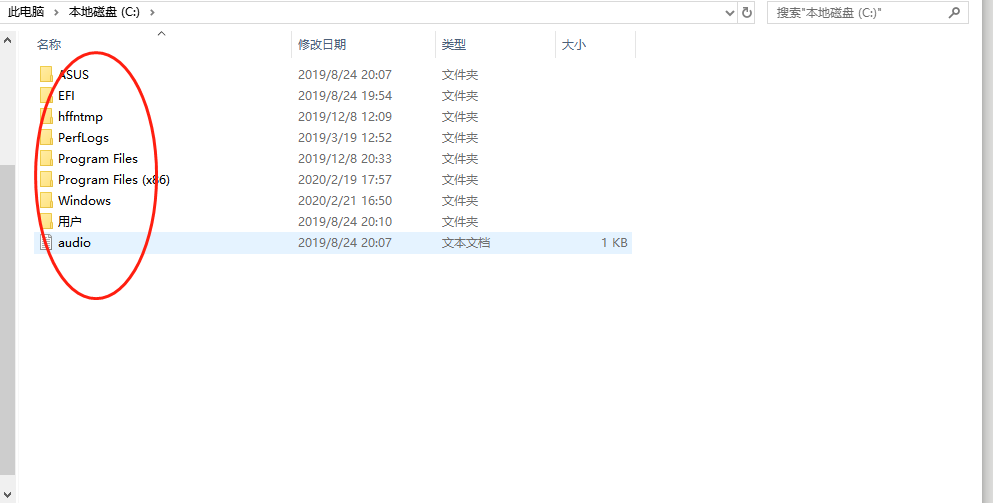The height and width of the screenshot is (503, 993).
Task: Click the audio text document icon
Action: [46, 243]
